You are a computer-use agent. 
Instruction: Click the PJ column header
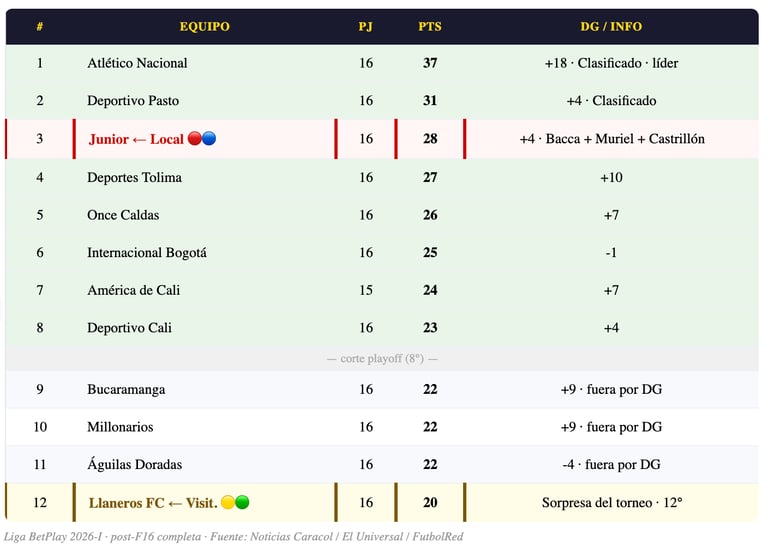[366, 27]
